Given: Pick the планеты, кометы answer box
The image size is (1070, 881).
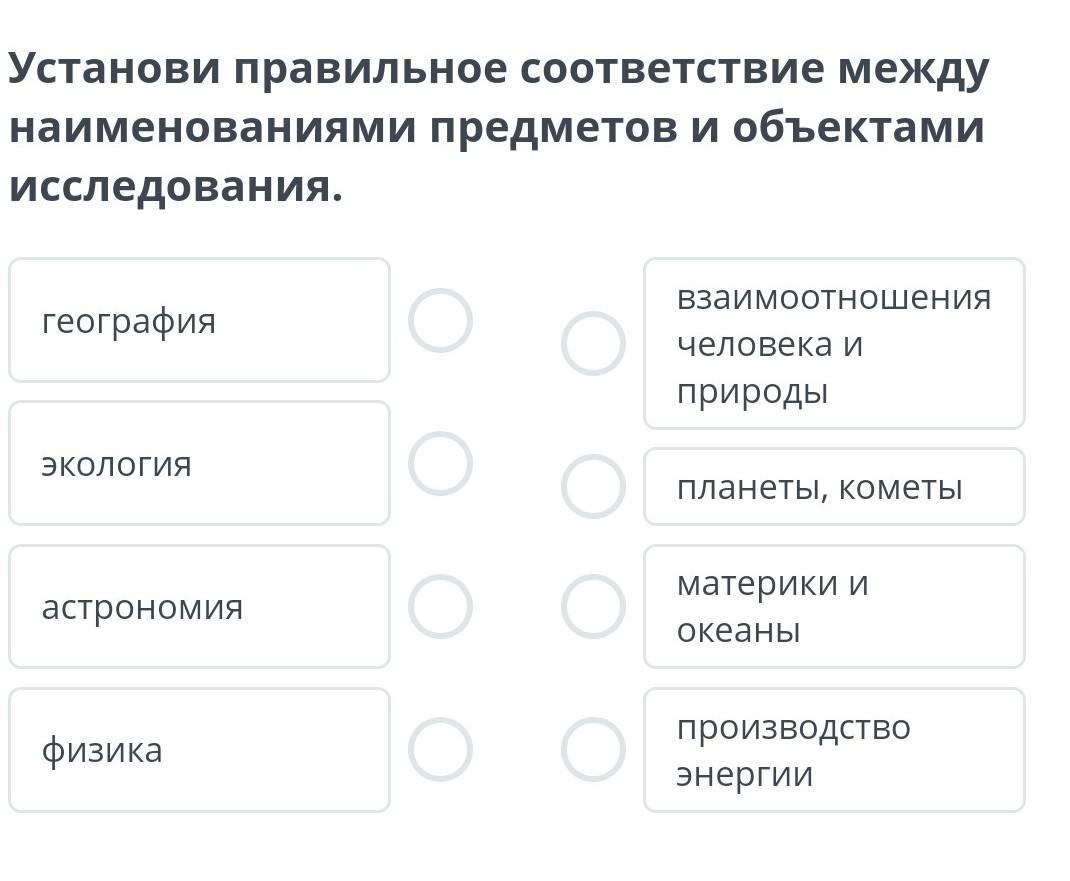Looking at the screenshot, I should tap(834, 487).
